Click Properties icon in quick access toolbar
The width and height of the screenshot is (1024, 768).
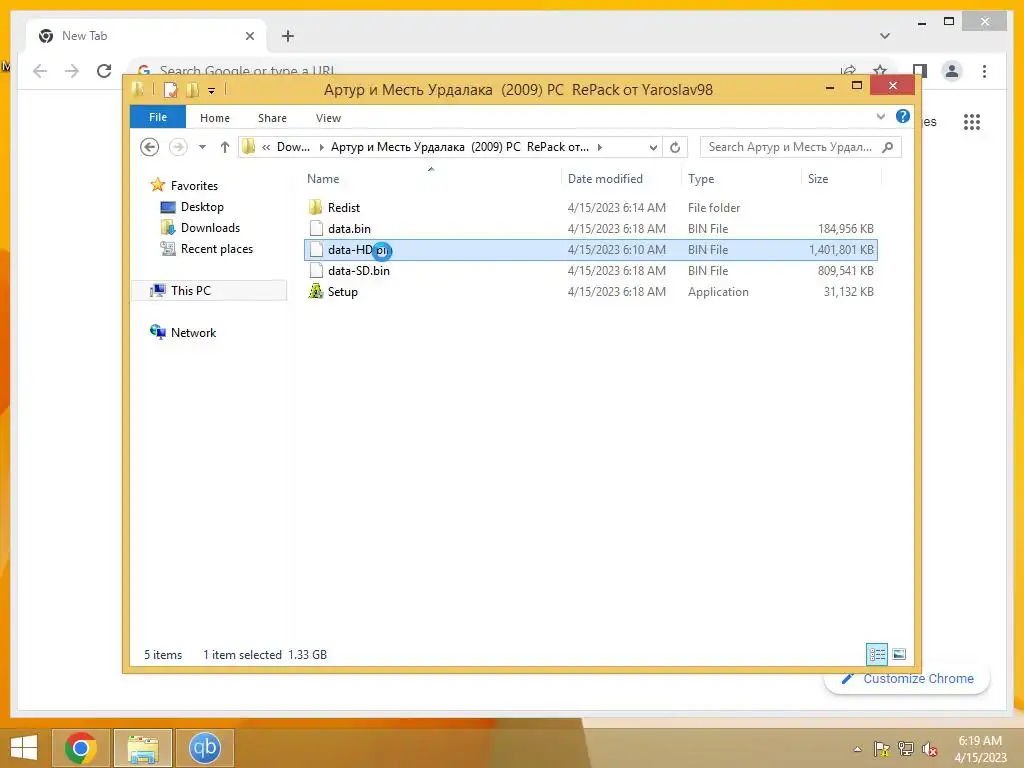170,89
